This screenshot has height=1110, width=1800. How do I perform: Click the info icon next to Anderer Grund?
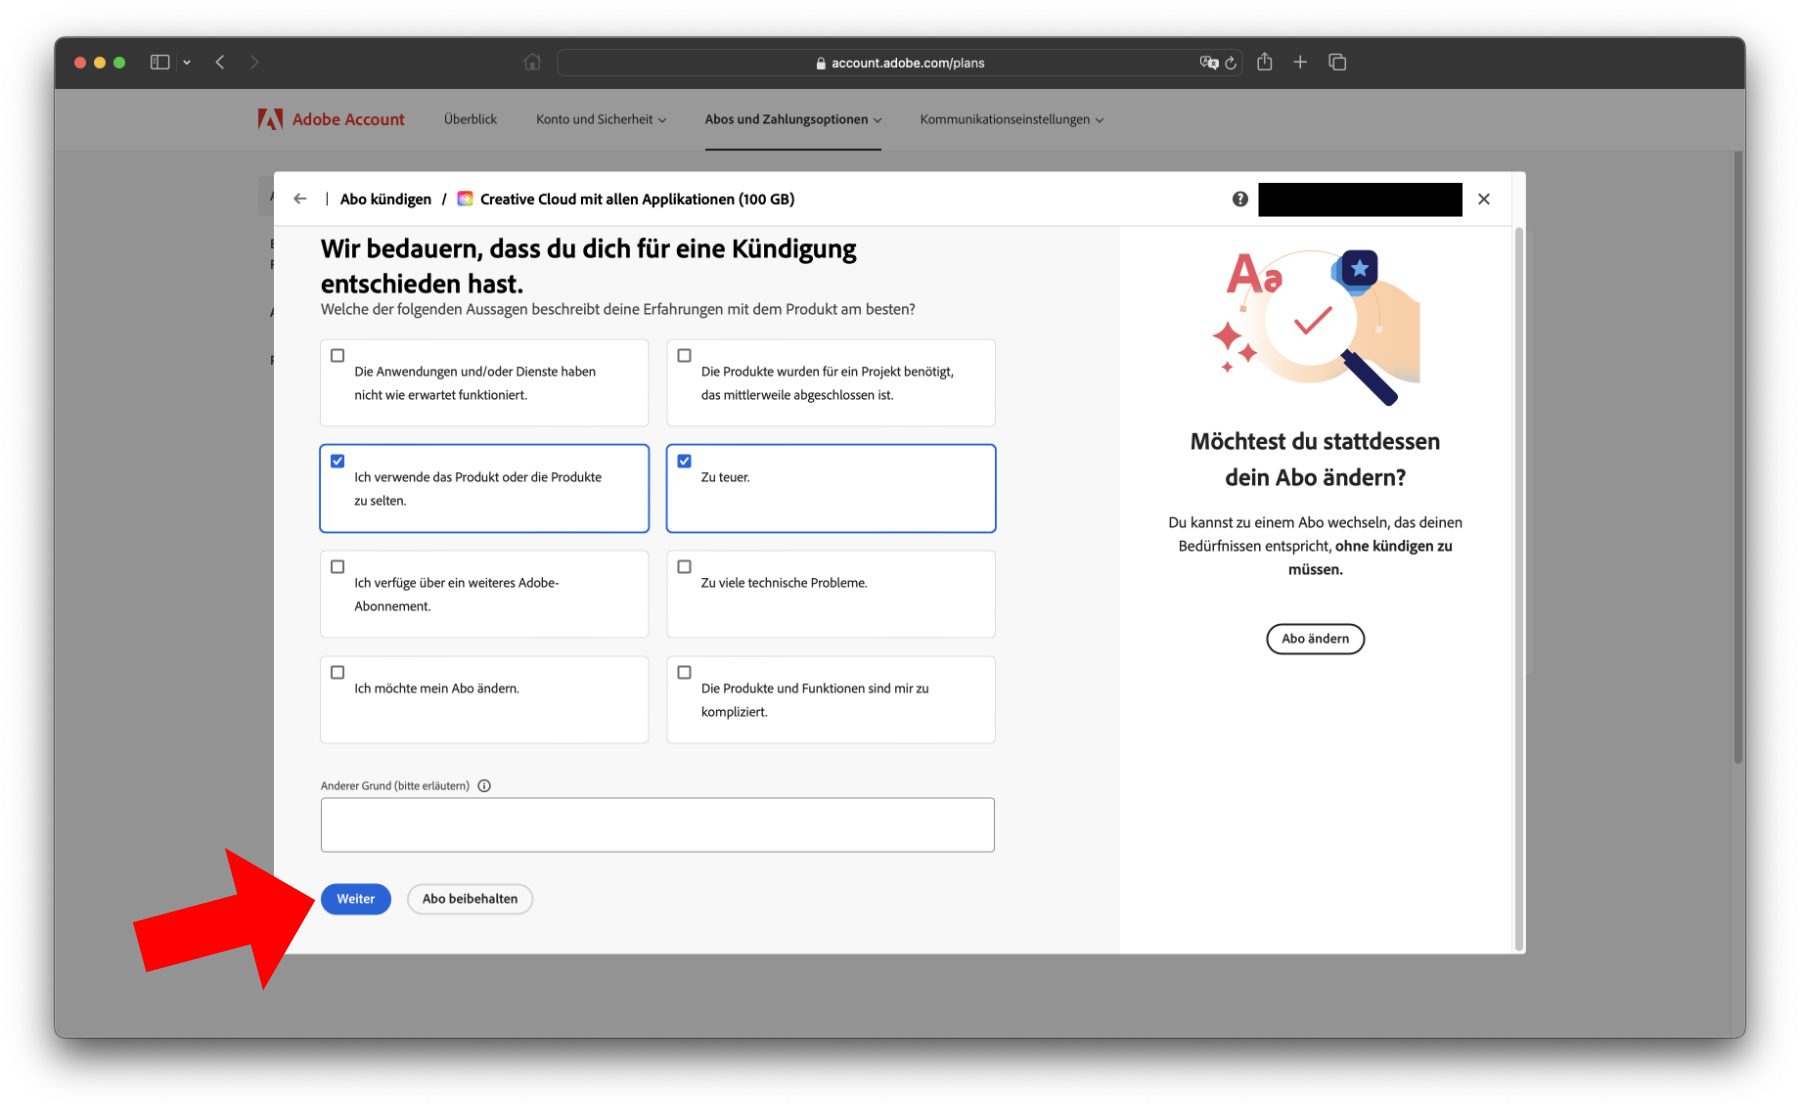coord(484,786)
